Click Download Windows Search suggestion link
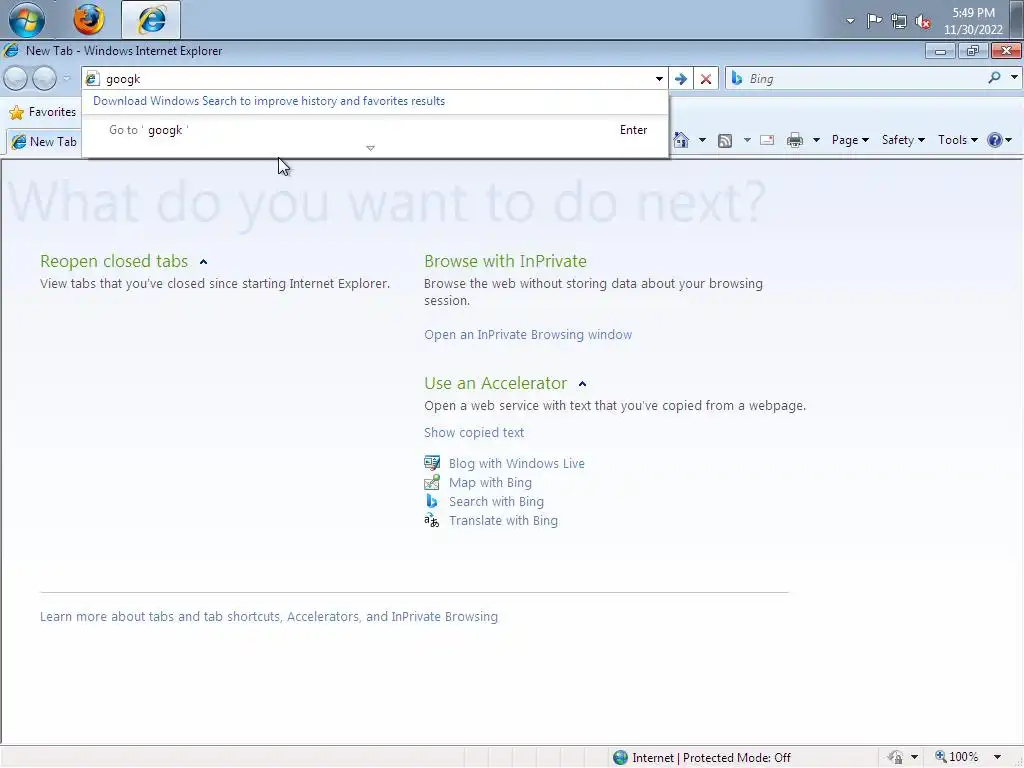1024x768 pixels. 268,101
